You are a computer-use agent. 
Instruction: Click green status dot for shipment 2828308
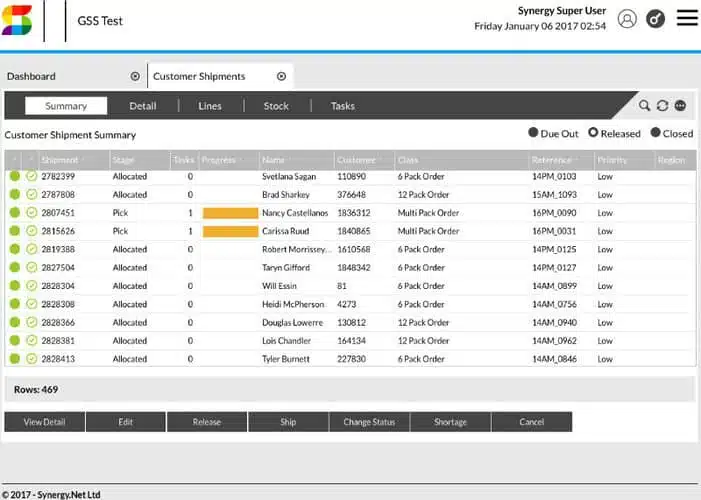(15, 304)
